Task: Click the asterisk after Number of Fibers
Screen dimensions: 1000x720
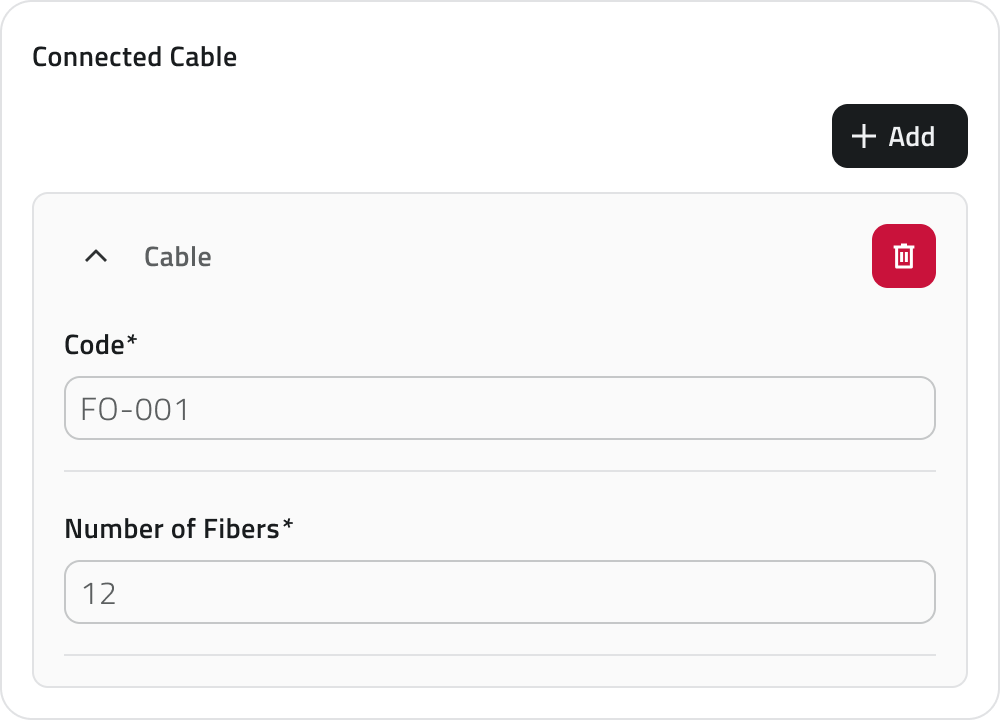Action: (x=288, y=526)
